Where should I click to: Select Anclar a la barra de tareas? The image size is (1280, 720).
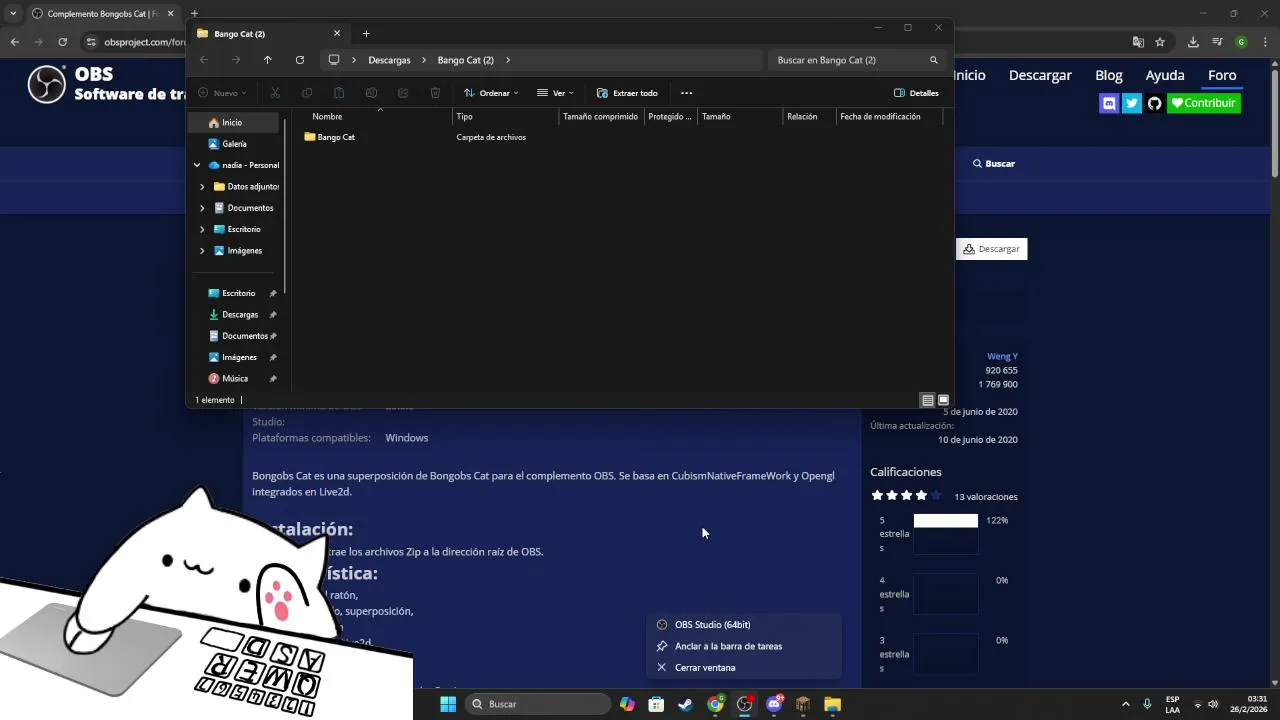click(x=744, y=646)
